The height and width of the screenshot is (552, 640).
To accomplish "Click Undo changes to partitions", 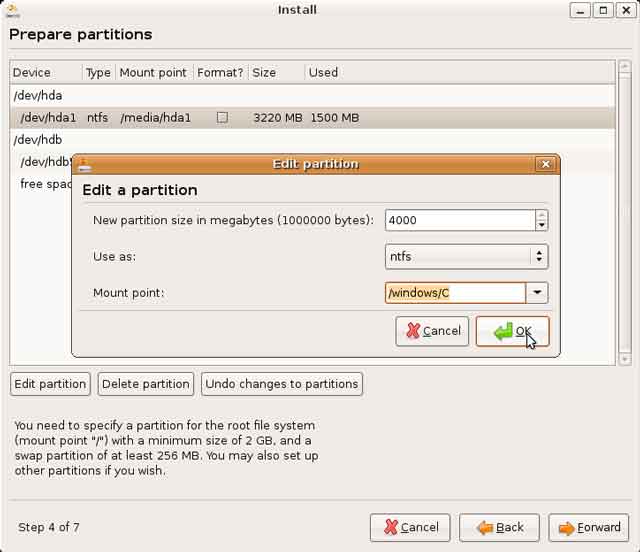I will (x=281, y=383).
